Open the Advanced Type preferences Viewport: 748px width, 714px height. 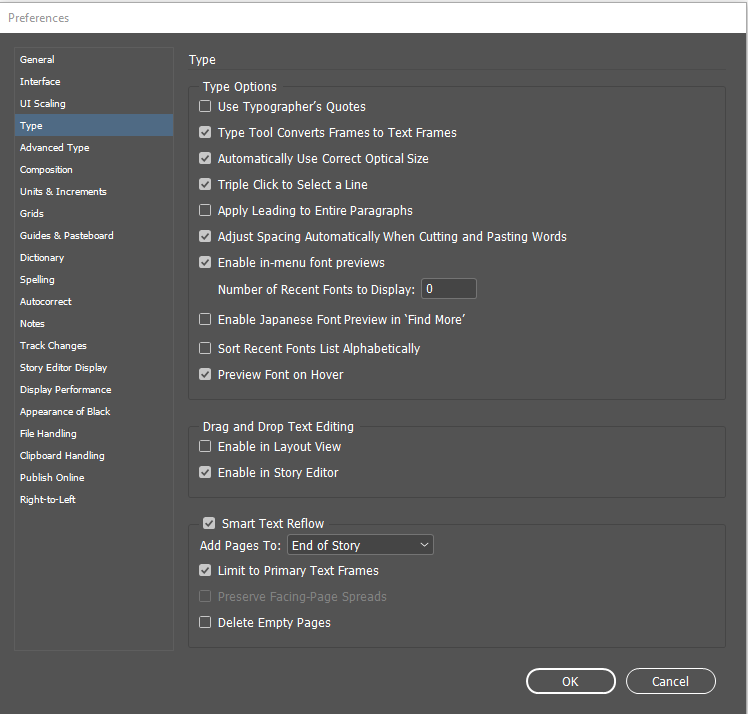click(x=54, y=148)
